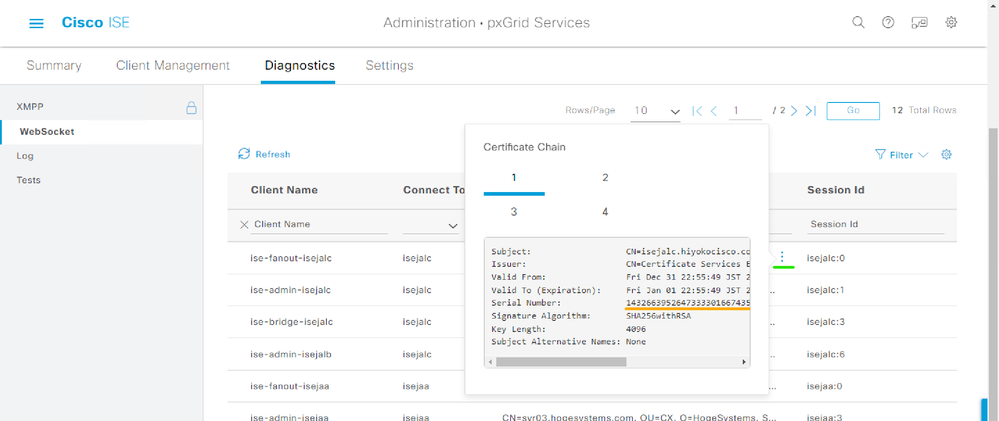Click session id isejalc:1
Image resolution: width=999 pixels, height=421 pixels.
[x=826, y=290]
